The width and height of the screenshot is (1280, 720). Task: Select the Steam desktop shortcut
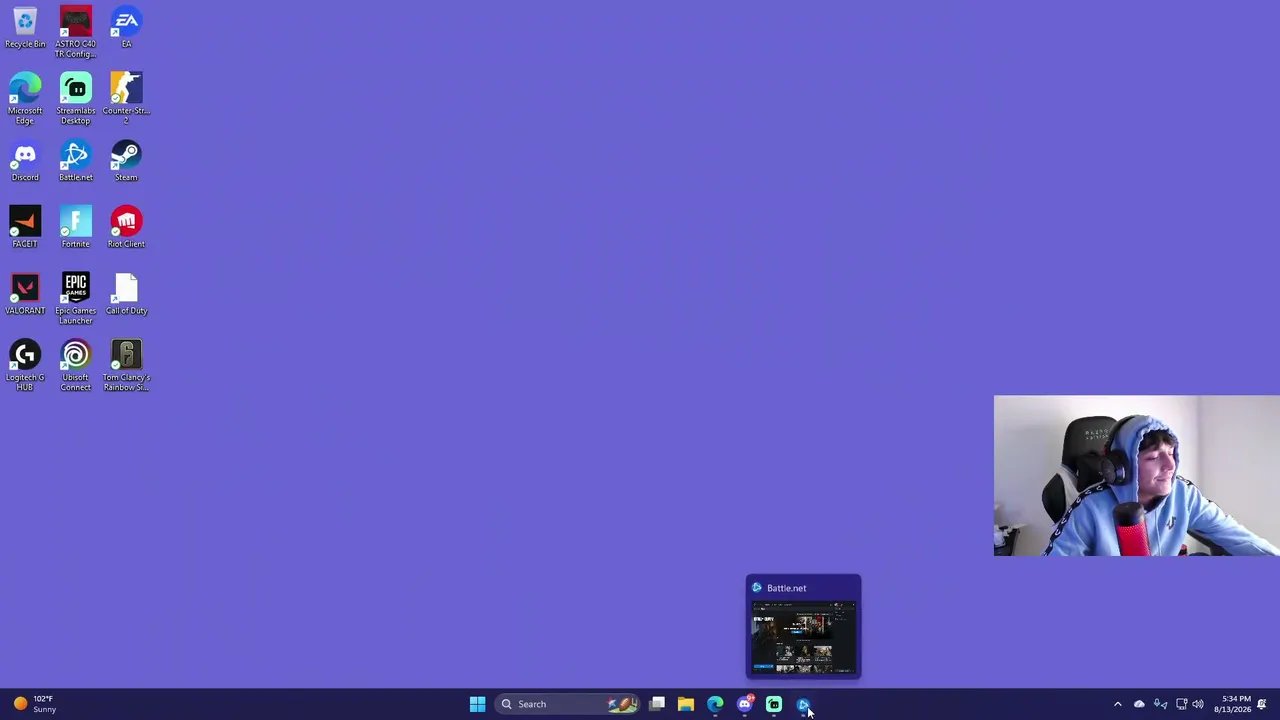tap(126, 161)
